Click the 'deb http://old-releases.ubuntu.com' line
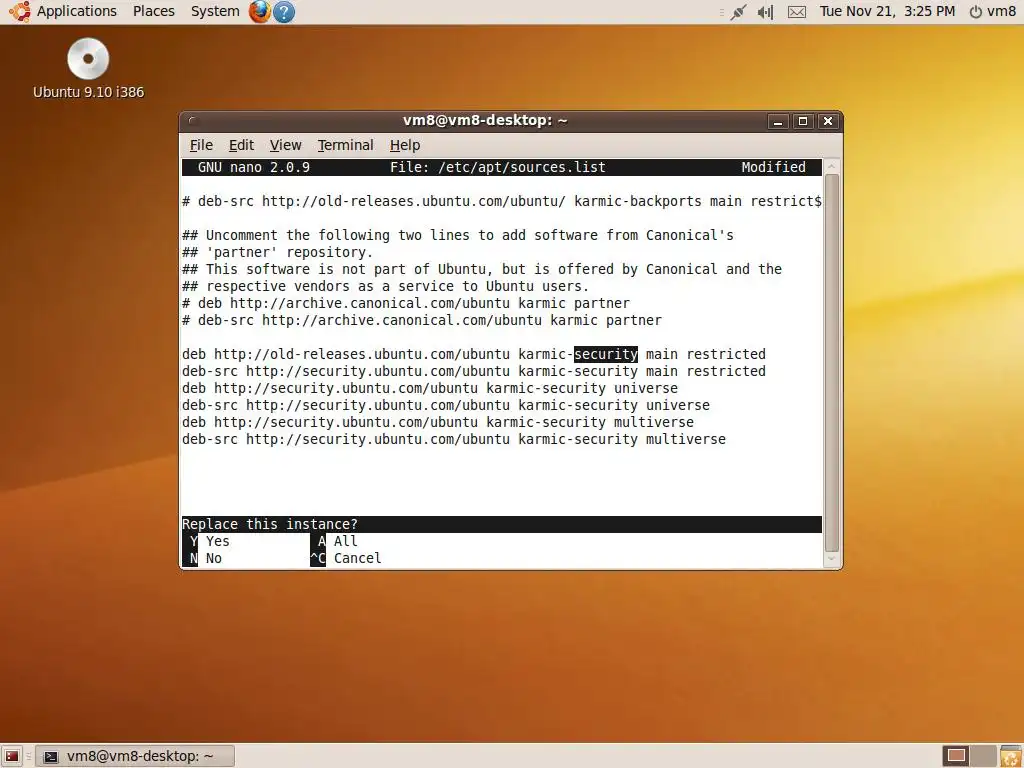The height and width of the screenshot is (768, 1024). click(x=473, y=354)
